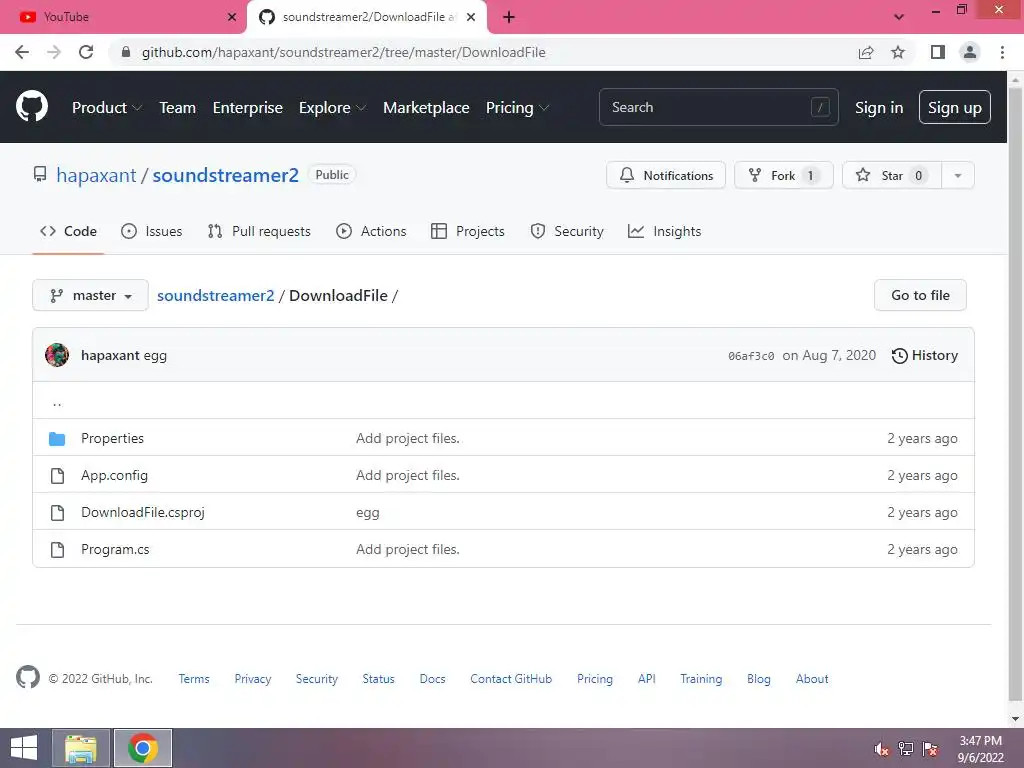Click the Notifications button
This screenshot has height=768, width=1024.
[665, 175]
